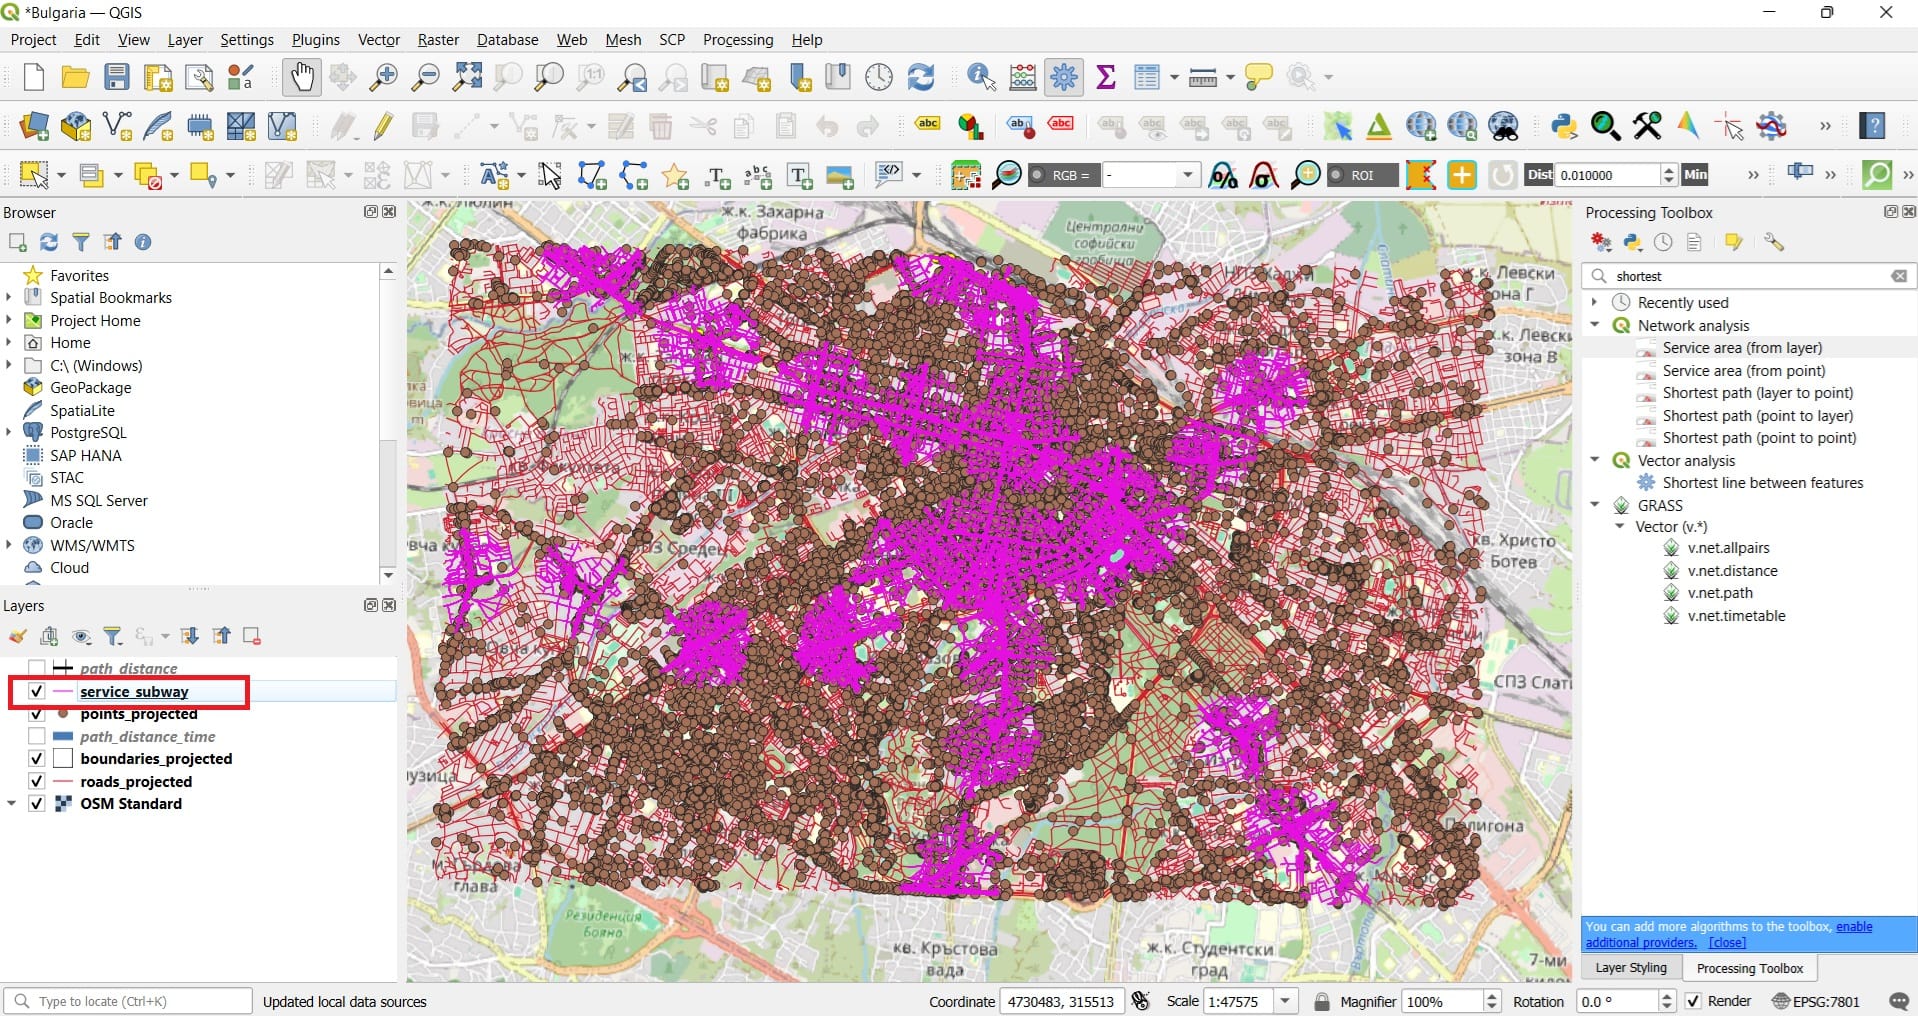Click the toolbox search field
The width and height of the screenshot is (1918, 1016).
click(1748, 276)
